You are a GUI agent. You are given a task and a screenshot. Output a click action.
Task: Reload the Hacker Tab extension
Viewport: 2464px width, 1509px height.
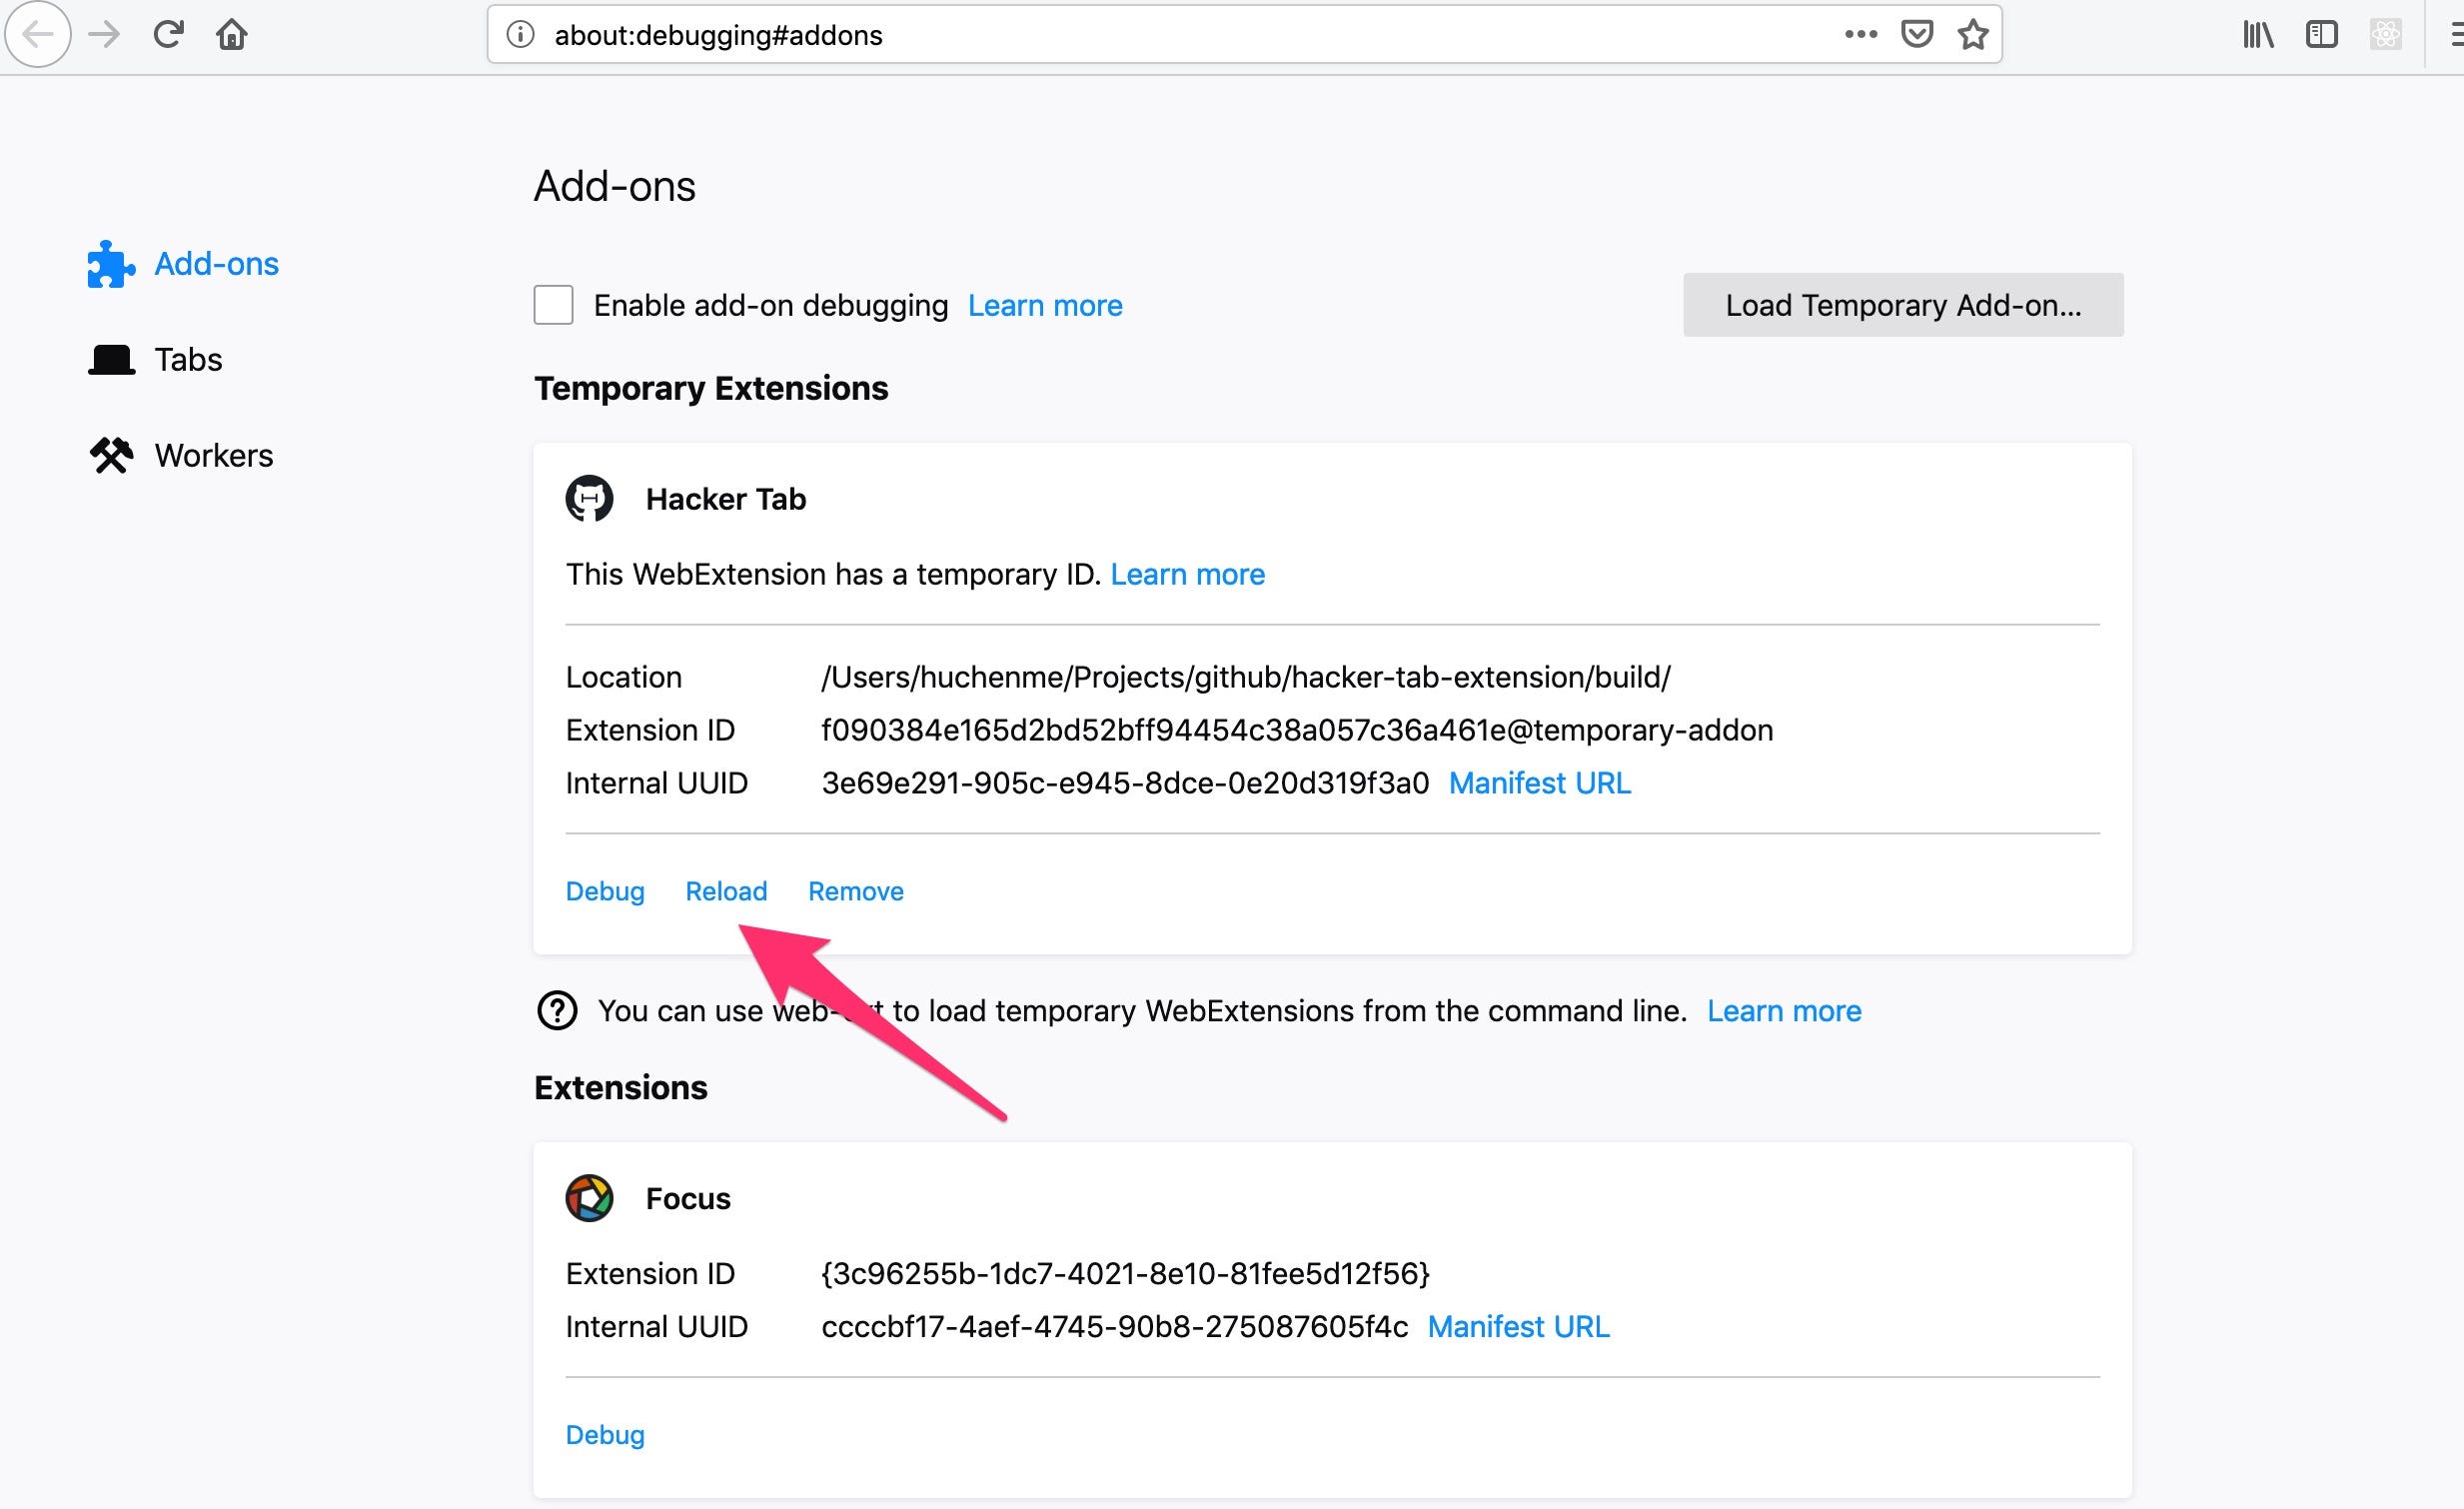pyautogui.click(x=726, y=891)
